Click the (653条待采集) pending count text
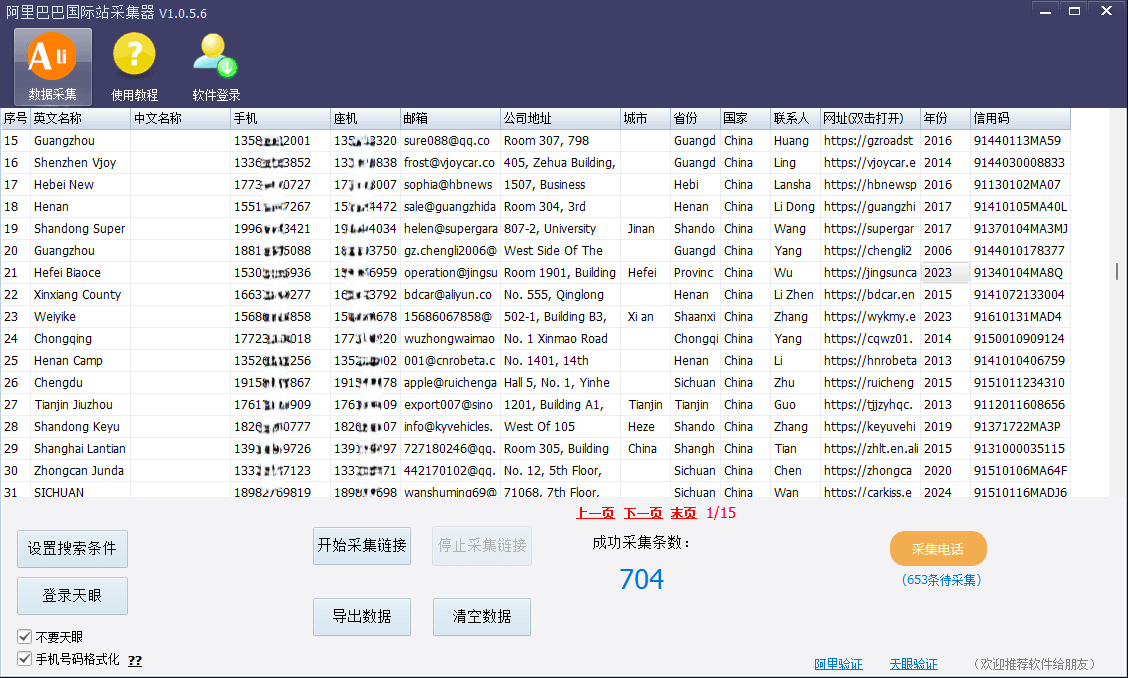This screenshot has height=678, width=1128. (x=941, y=580)
